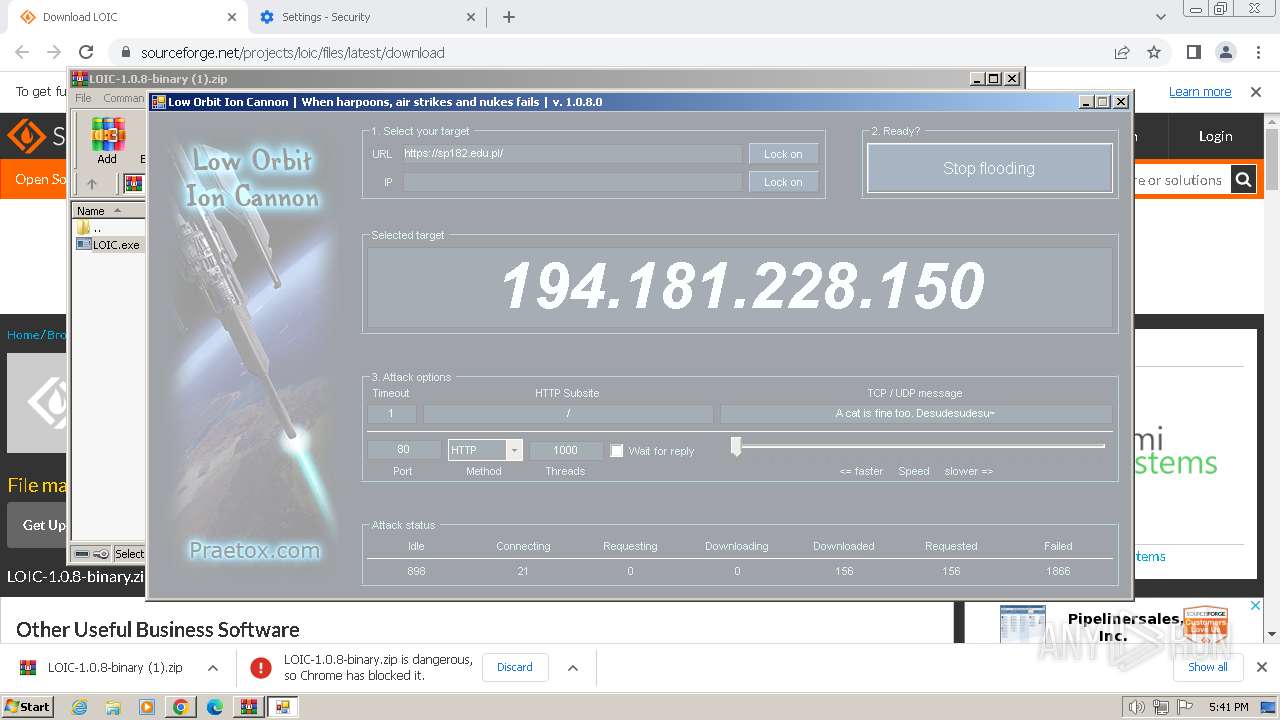Switch to the Download LOIC tab
Viewport: 1280px width, 720px height.
click(x=125, y=17)
